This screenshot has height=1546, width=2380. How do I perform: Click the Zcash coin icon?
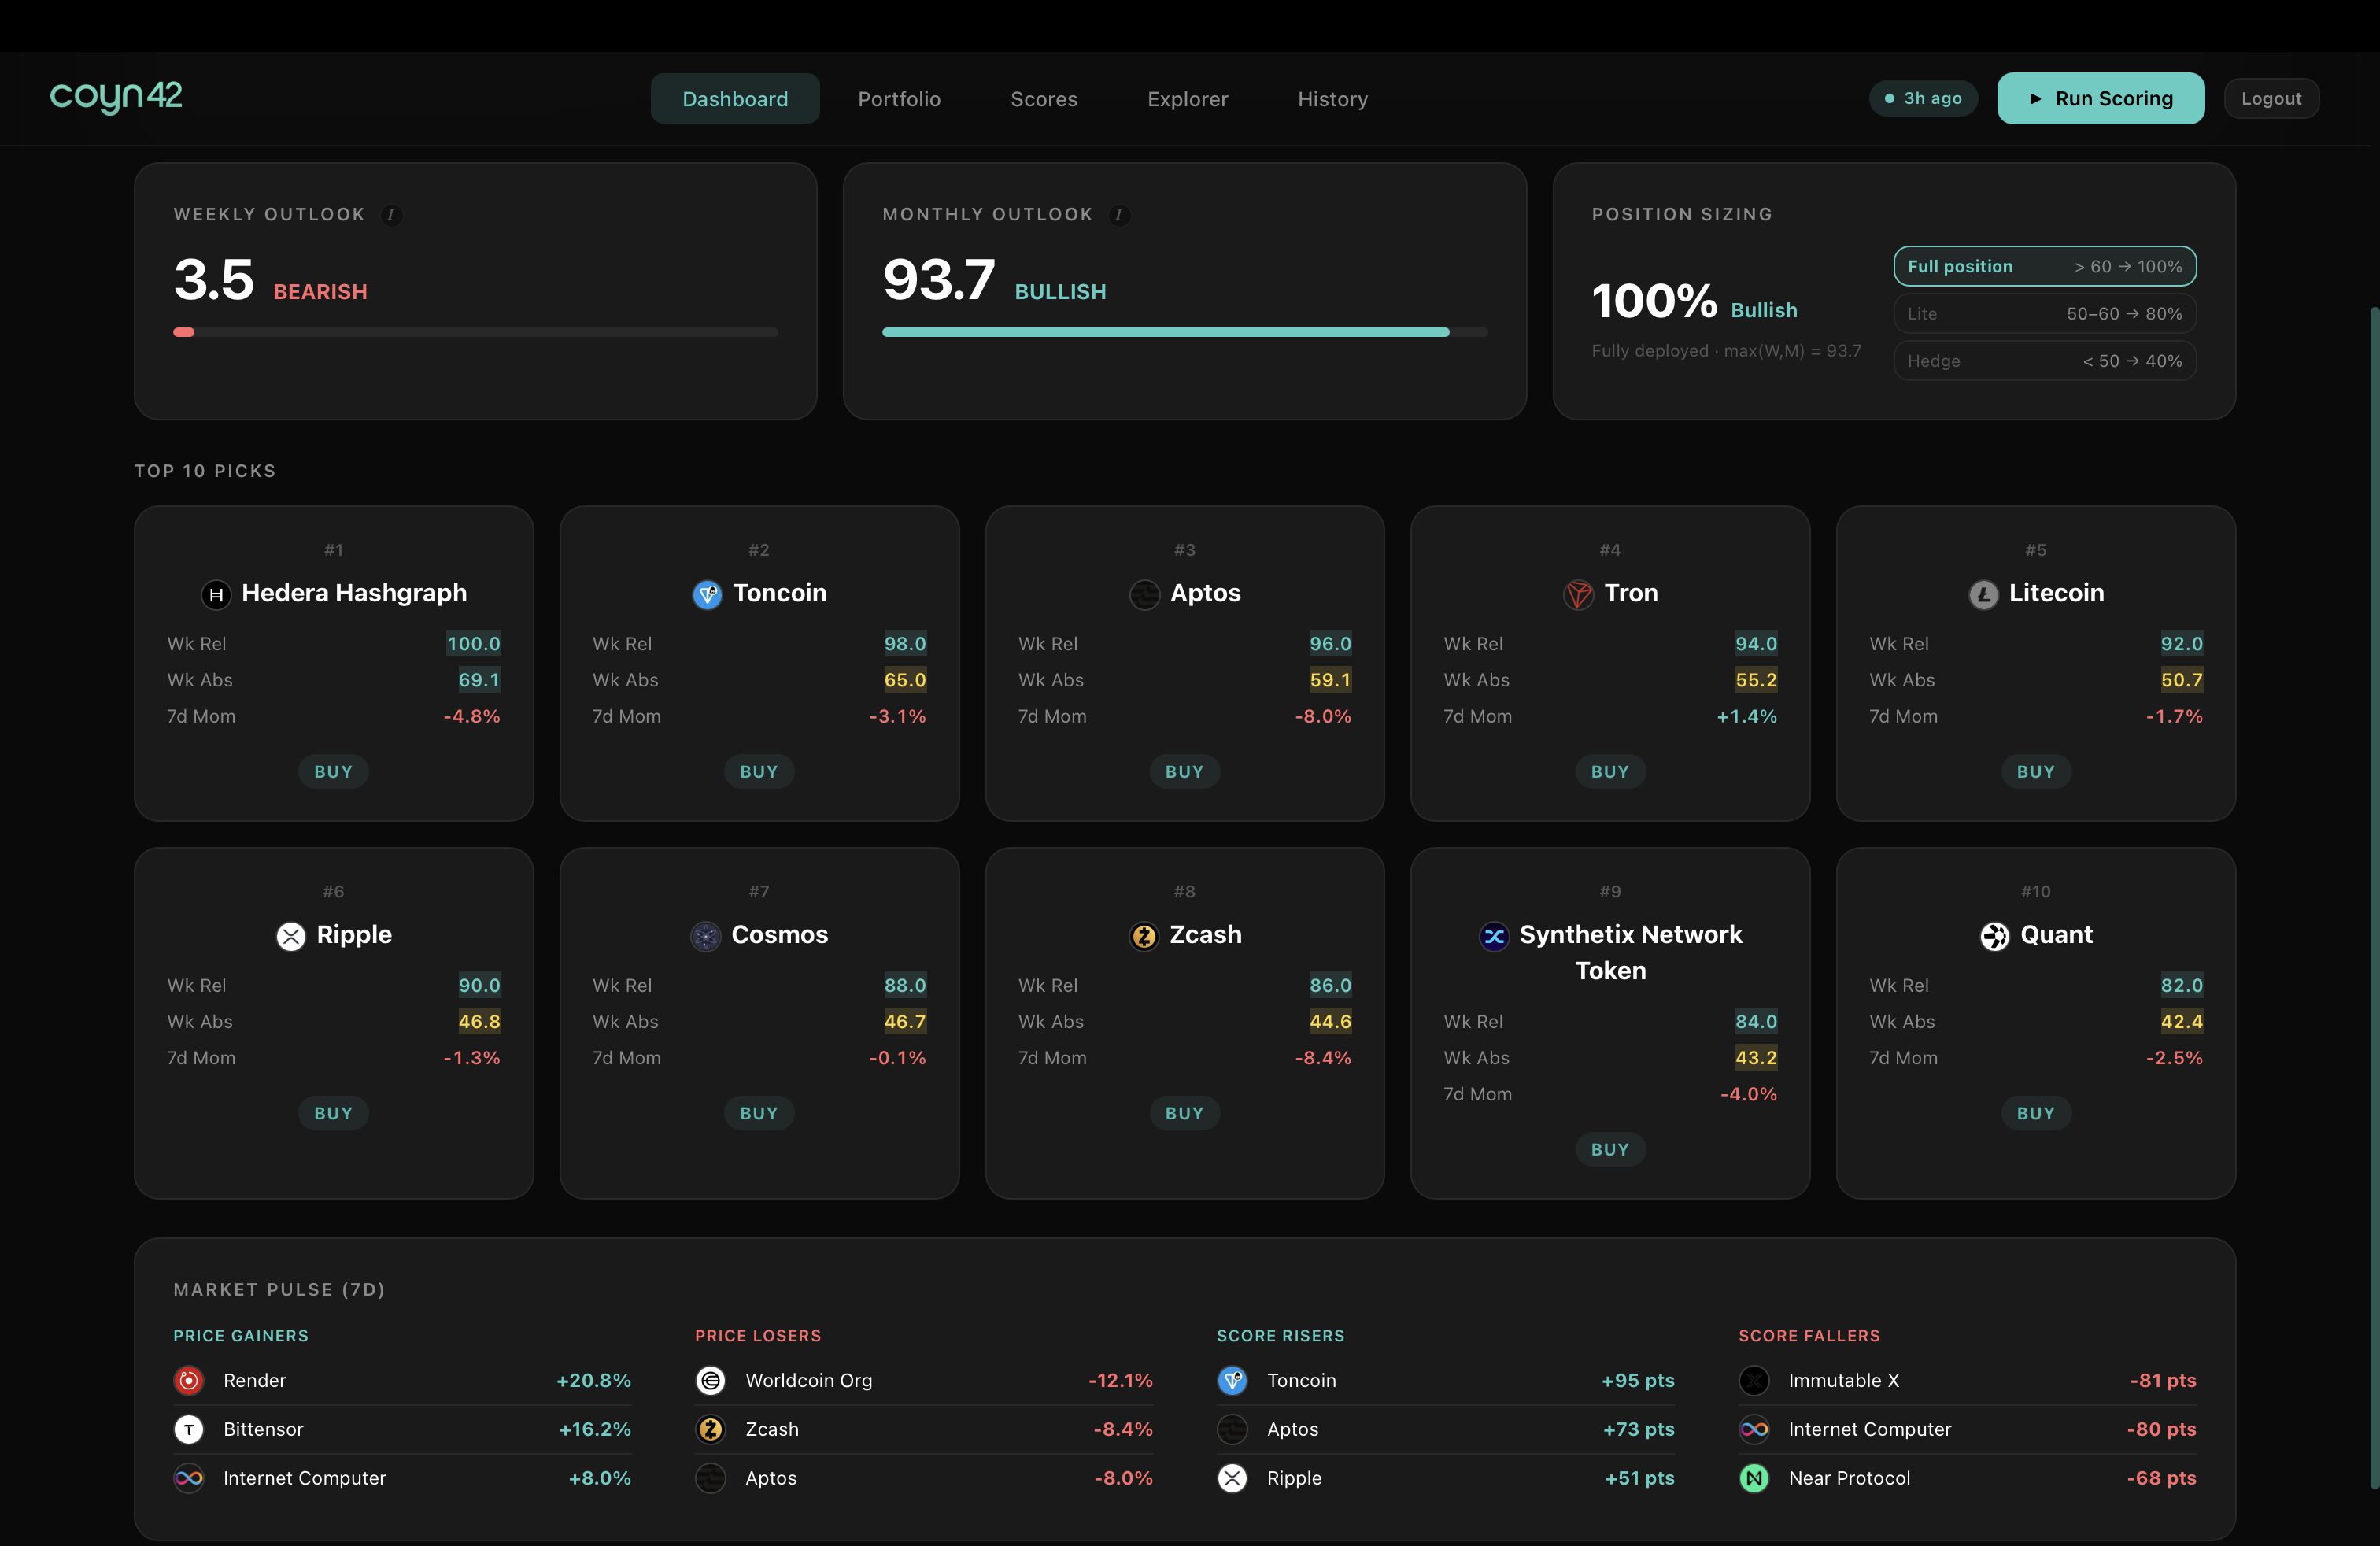tap(1145, 936)
